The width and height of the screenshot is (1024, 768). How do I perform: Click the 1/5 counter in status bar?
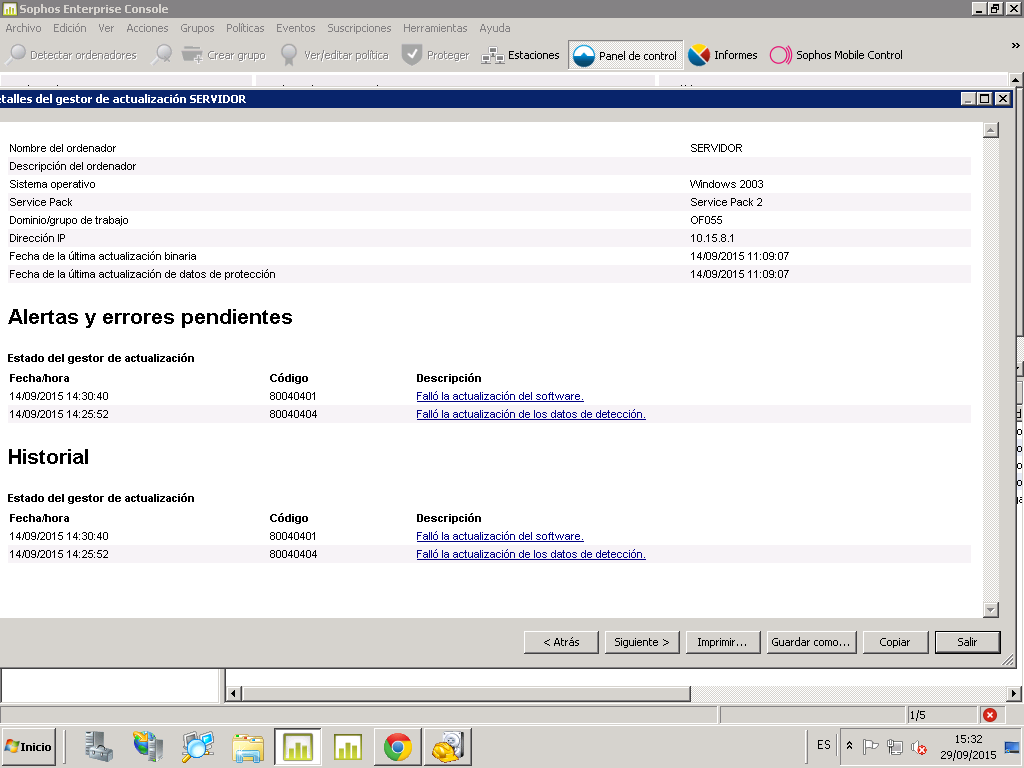tap(918, 715)
